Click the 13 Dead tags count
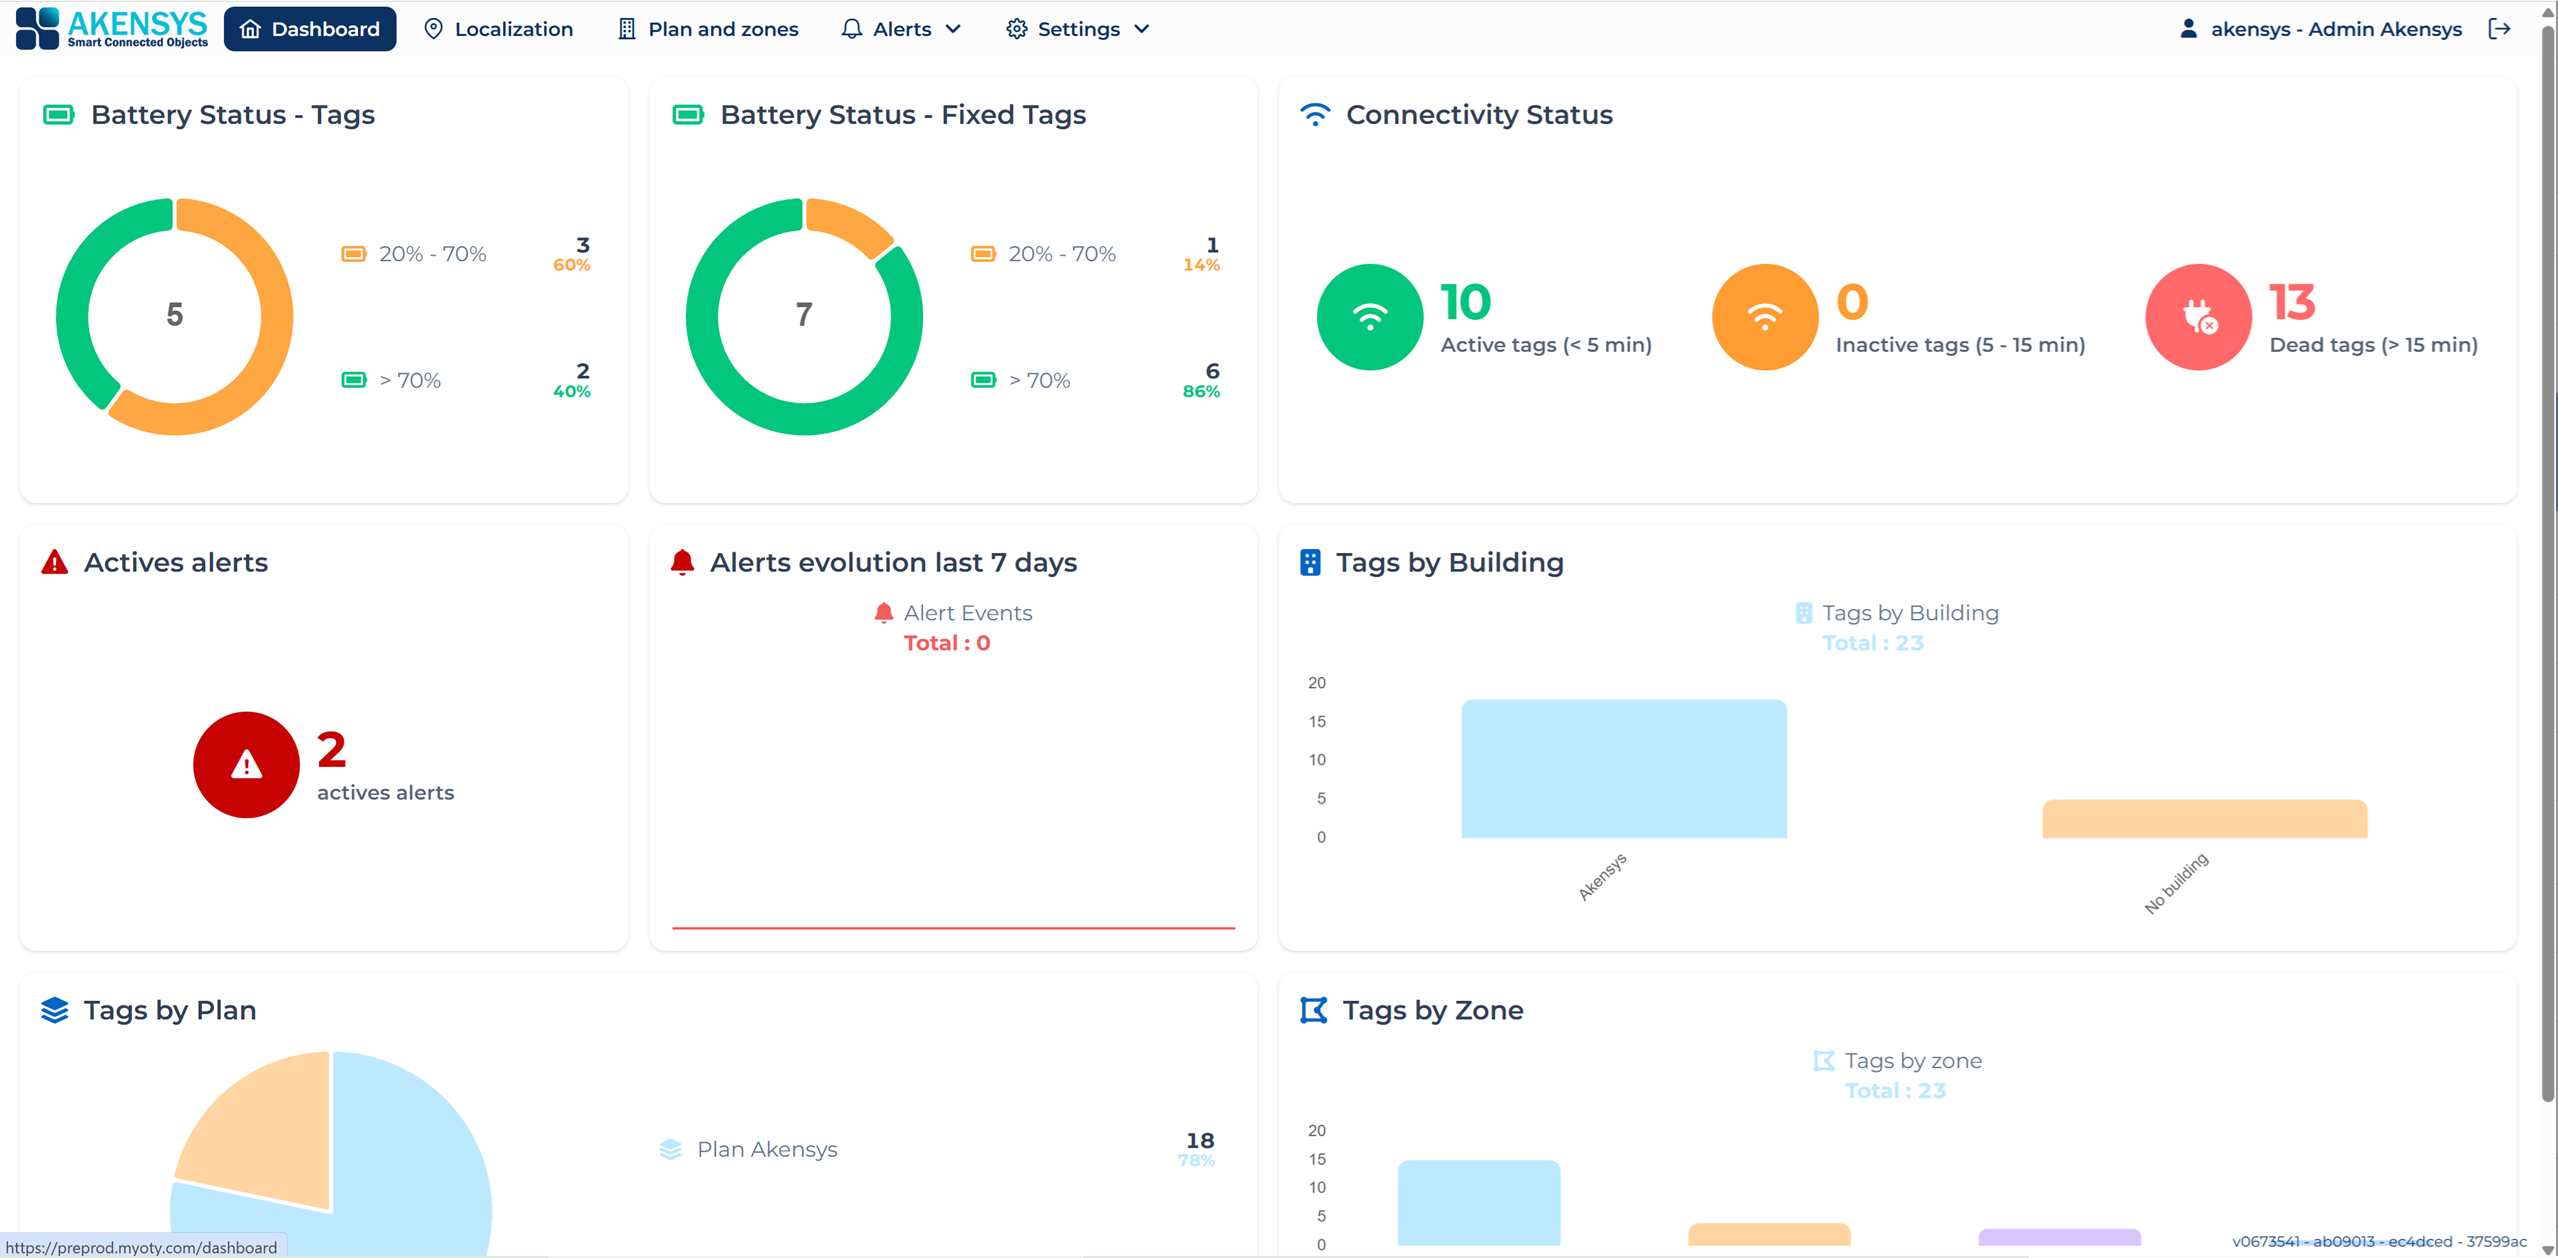The height and width of the screenshot is (1258, 2558). 2292,302
